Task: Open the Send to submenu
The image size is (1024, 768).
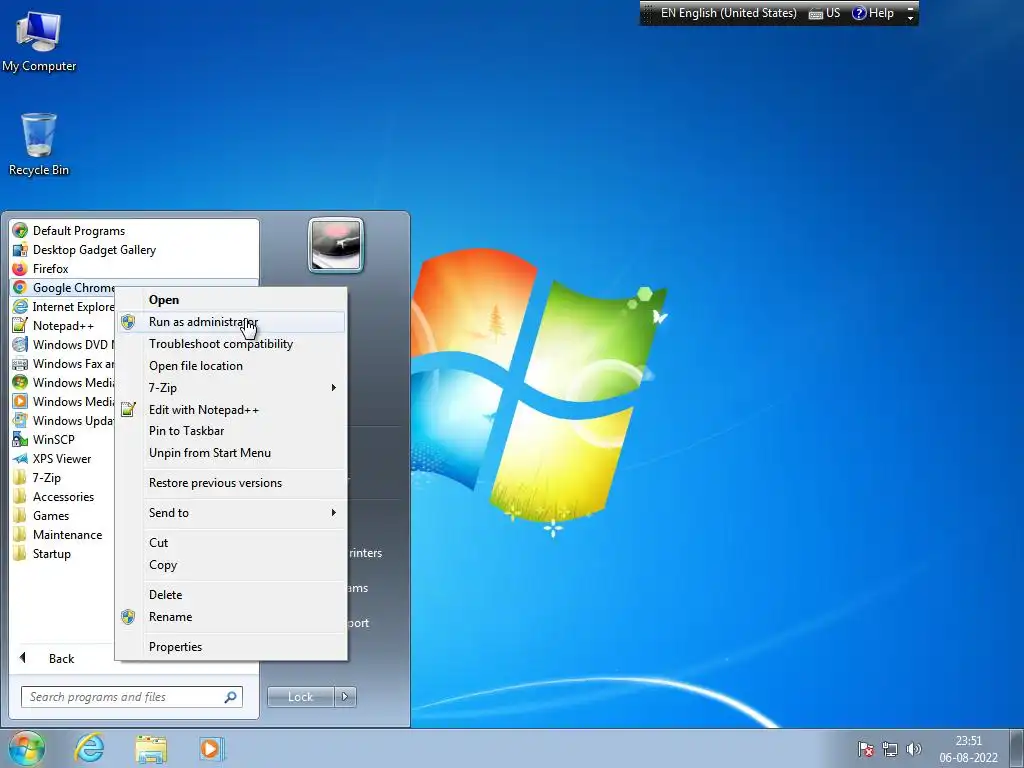Action: pyautogui.click(x=231, y=513)
